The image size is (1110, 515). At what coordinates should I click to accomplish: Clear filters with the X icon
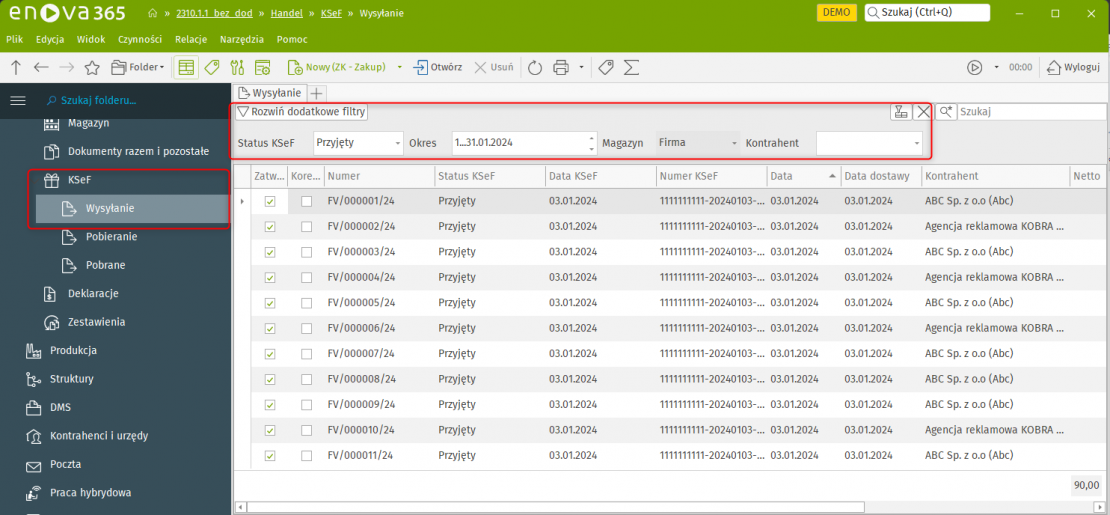923,112
